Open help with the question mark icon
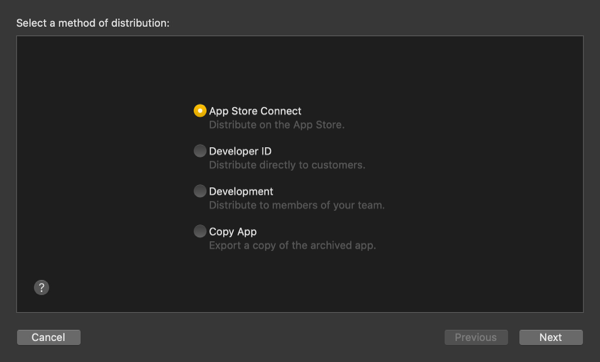 (x=41, y=287)
